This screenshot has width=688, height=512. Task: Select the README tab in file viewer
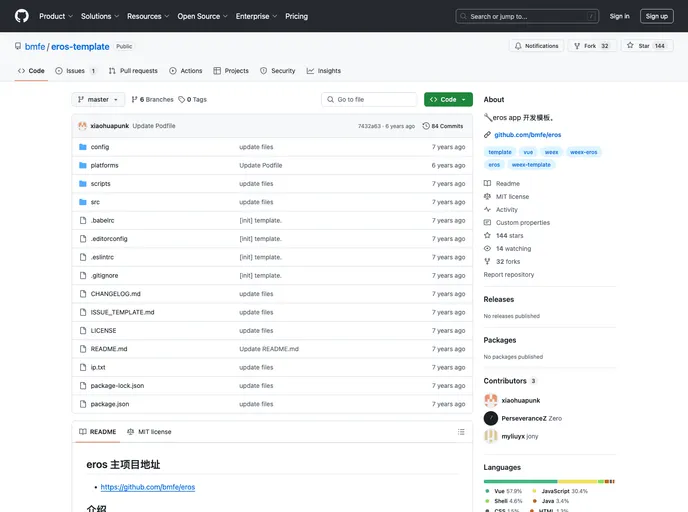tap(97, 432)
